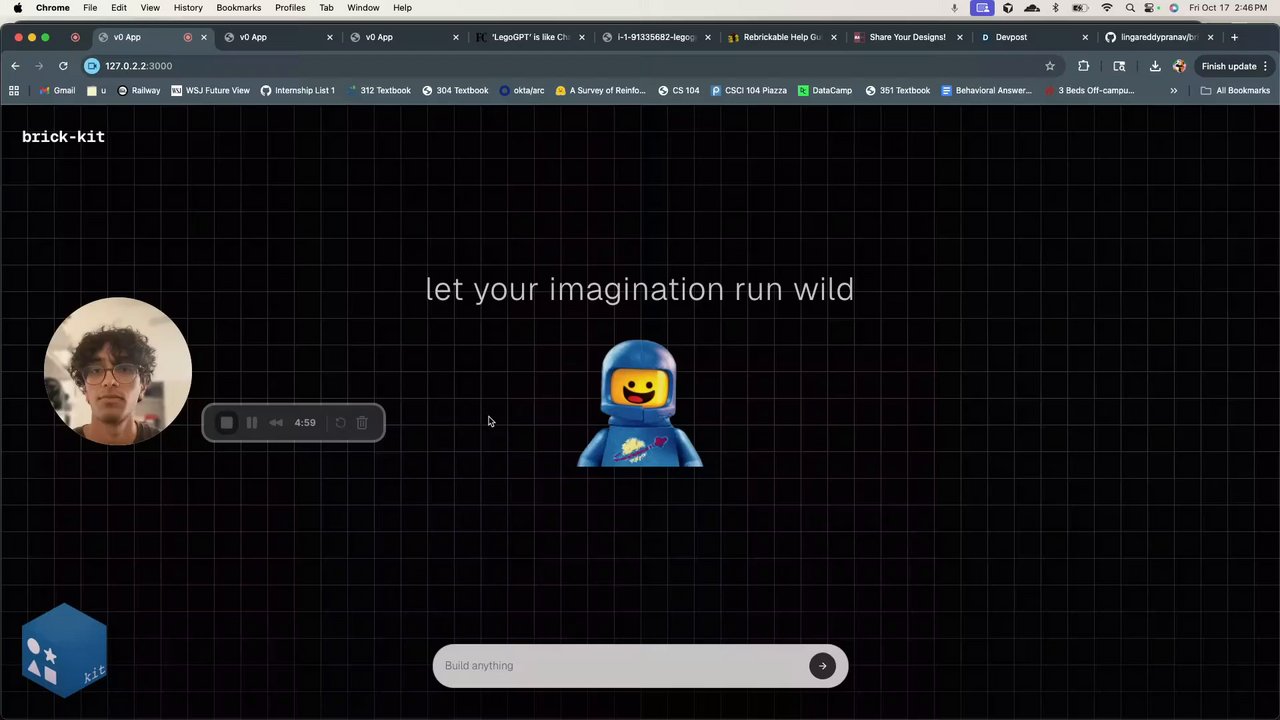Viewport: 1280px width, 720px height.
Task: Open Spotlight search in the menu bar
Action: tap(1131, 8)
